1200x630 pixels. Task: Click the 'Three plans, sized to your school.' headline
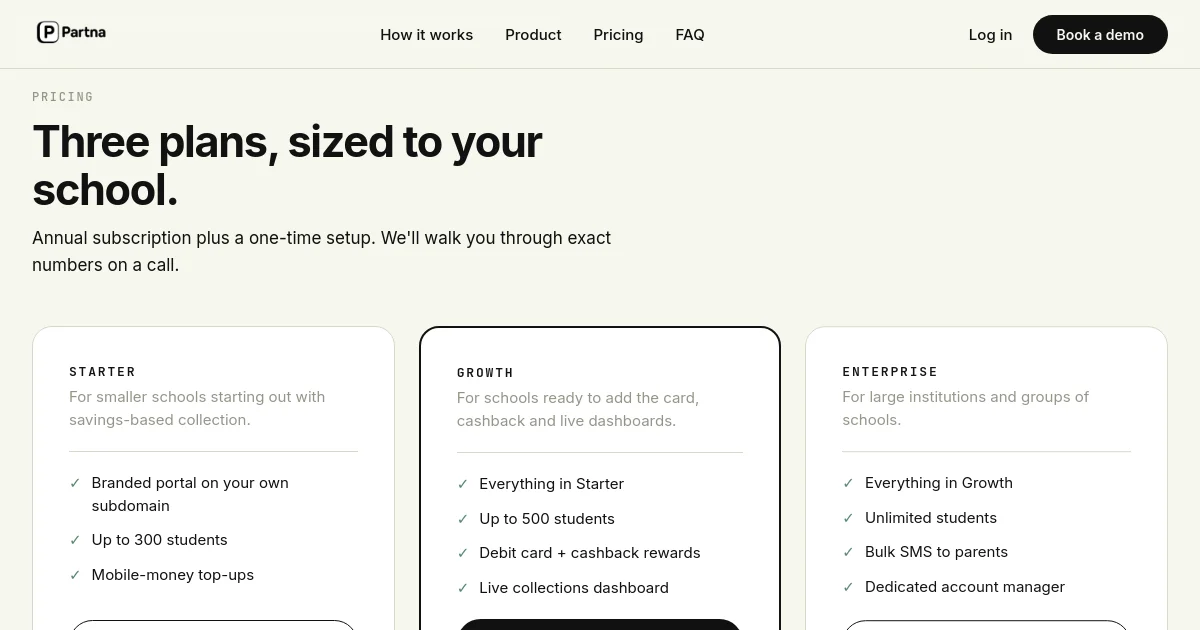[x=287, y=166]
